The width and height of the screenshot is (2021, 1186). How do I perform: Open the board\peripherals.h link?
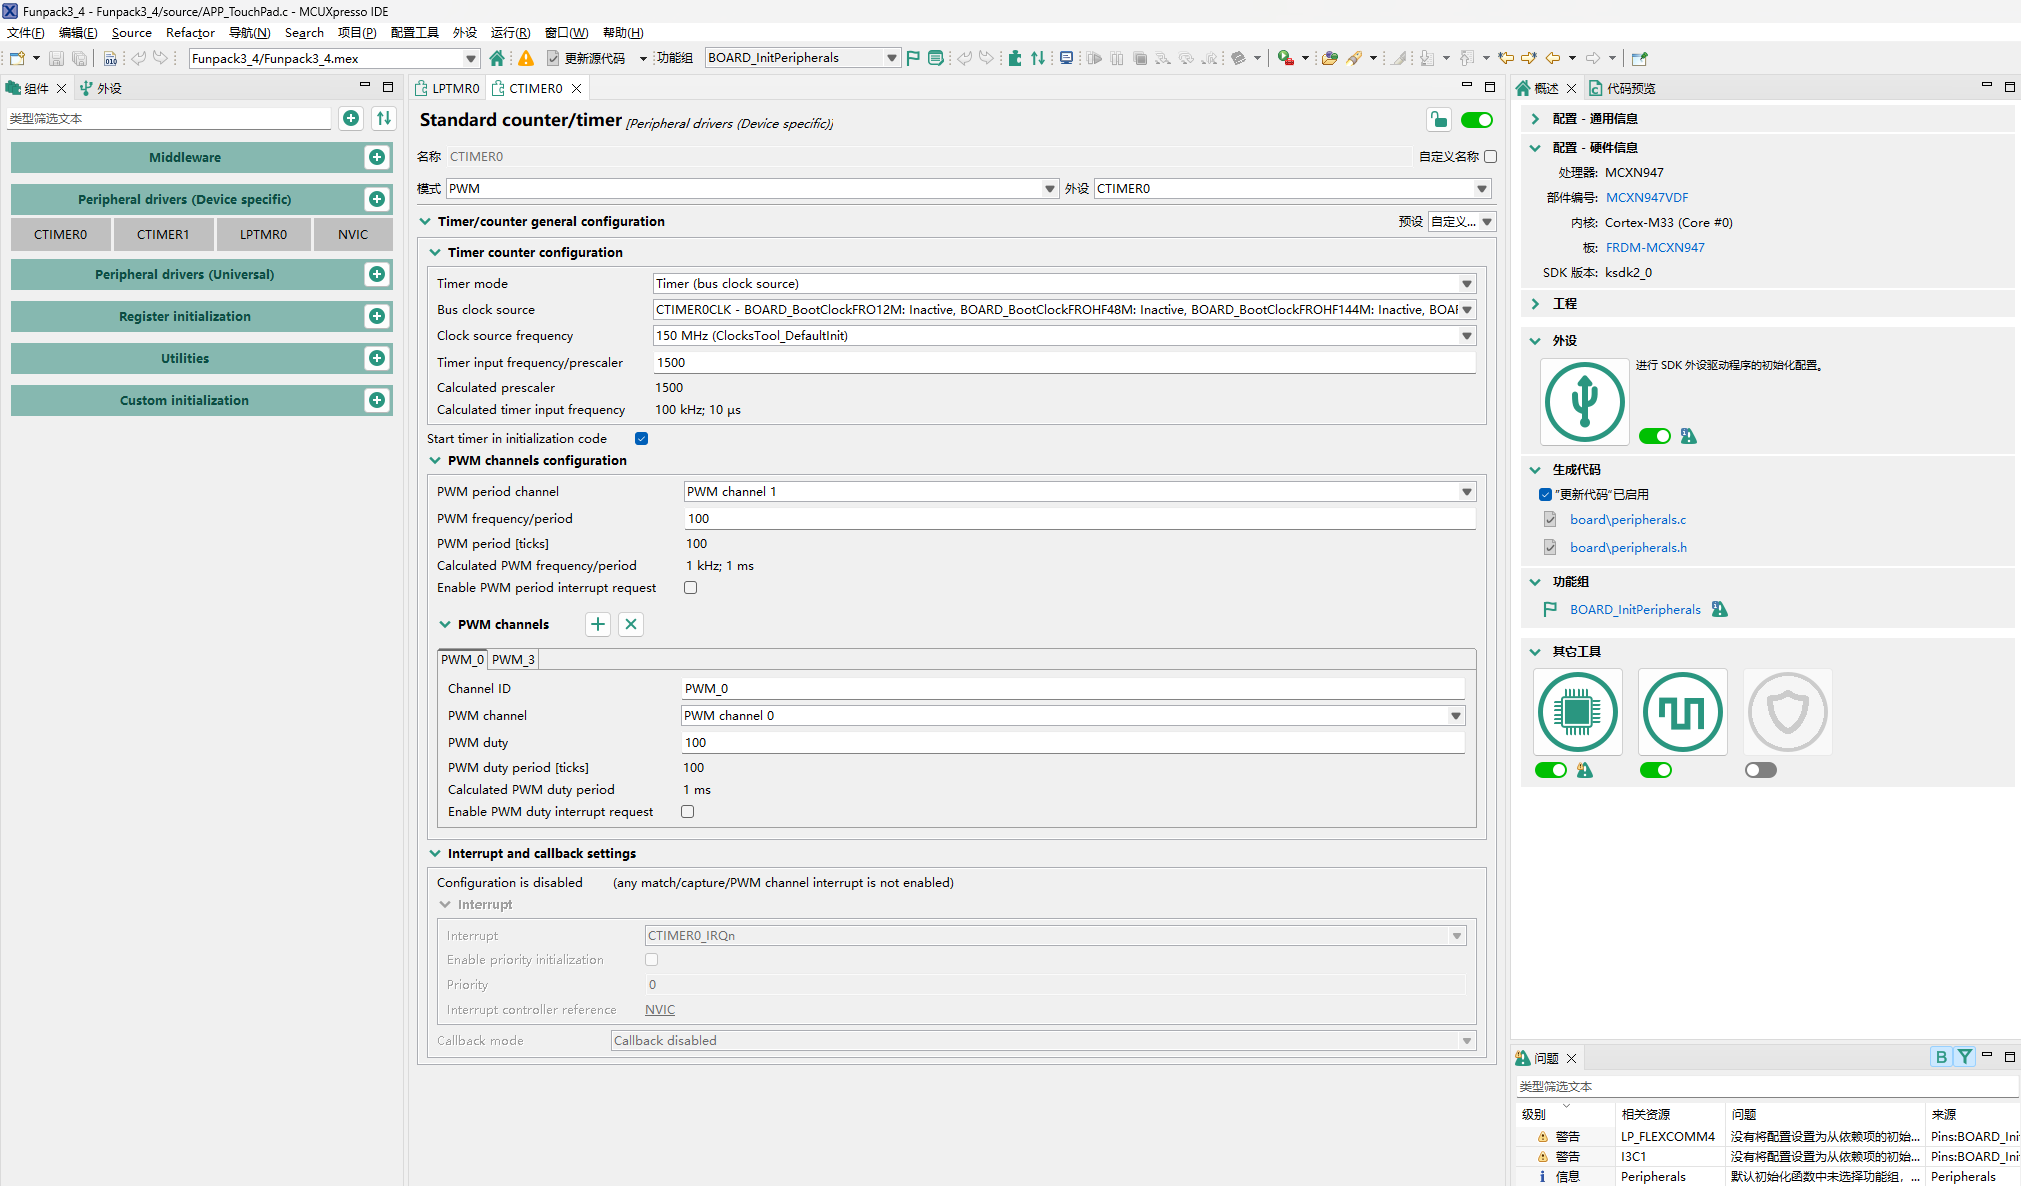pos(1628,548)
